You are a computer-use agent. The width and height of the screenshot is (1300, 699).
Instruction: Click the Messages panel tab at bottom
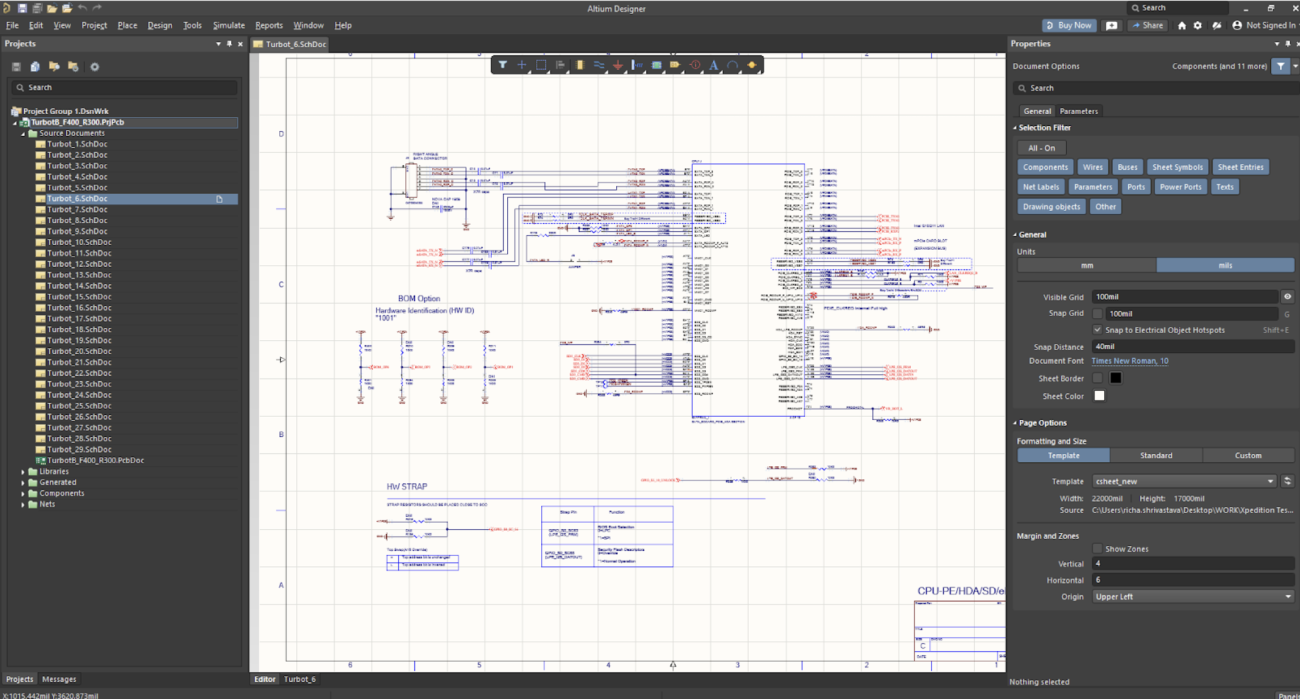click(59, 679)
